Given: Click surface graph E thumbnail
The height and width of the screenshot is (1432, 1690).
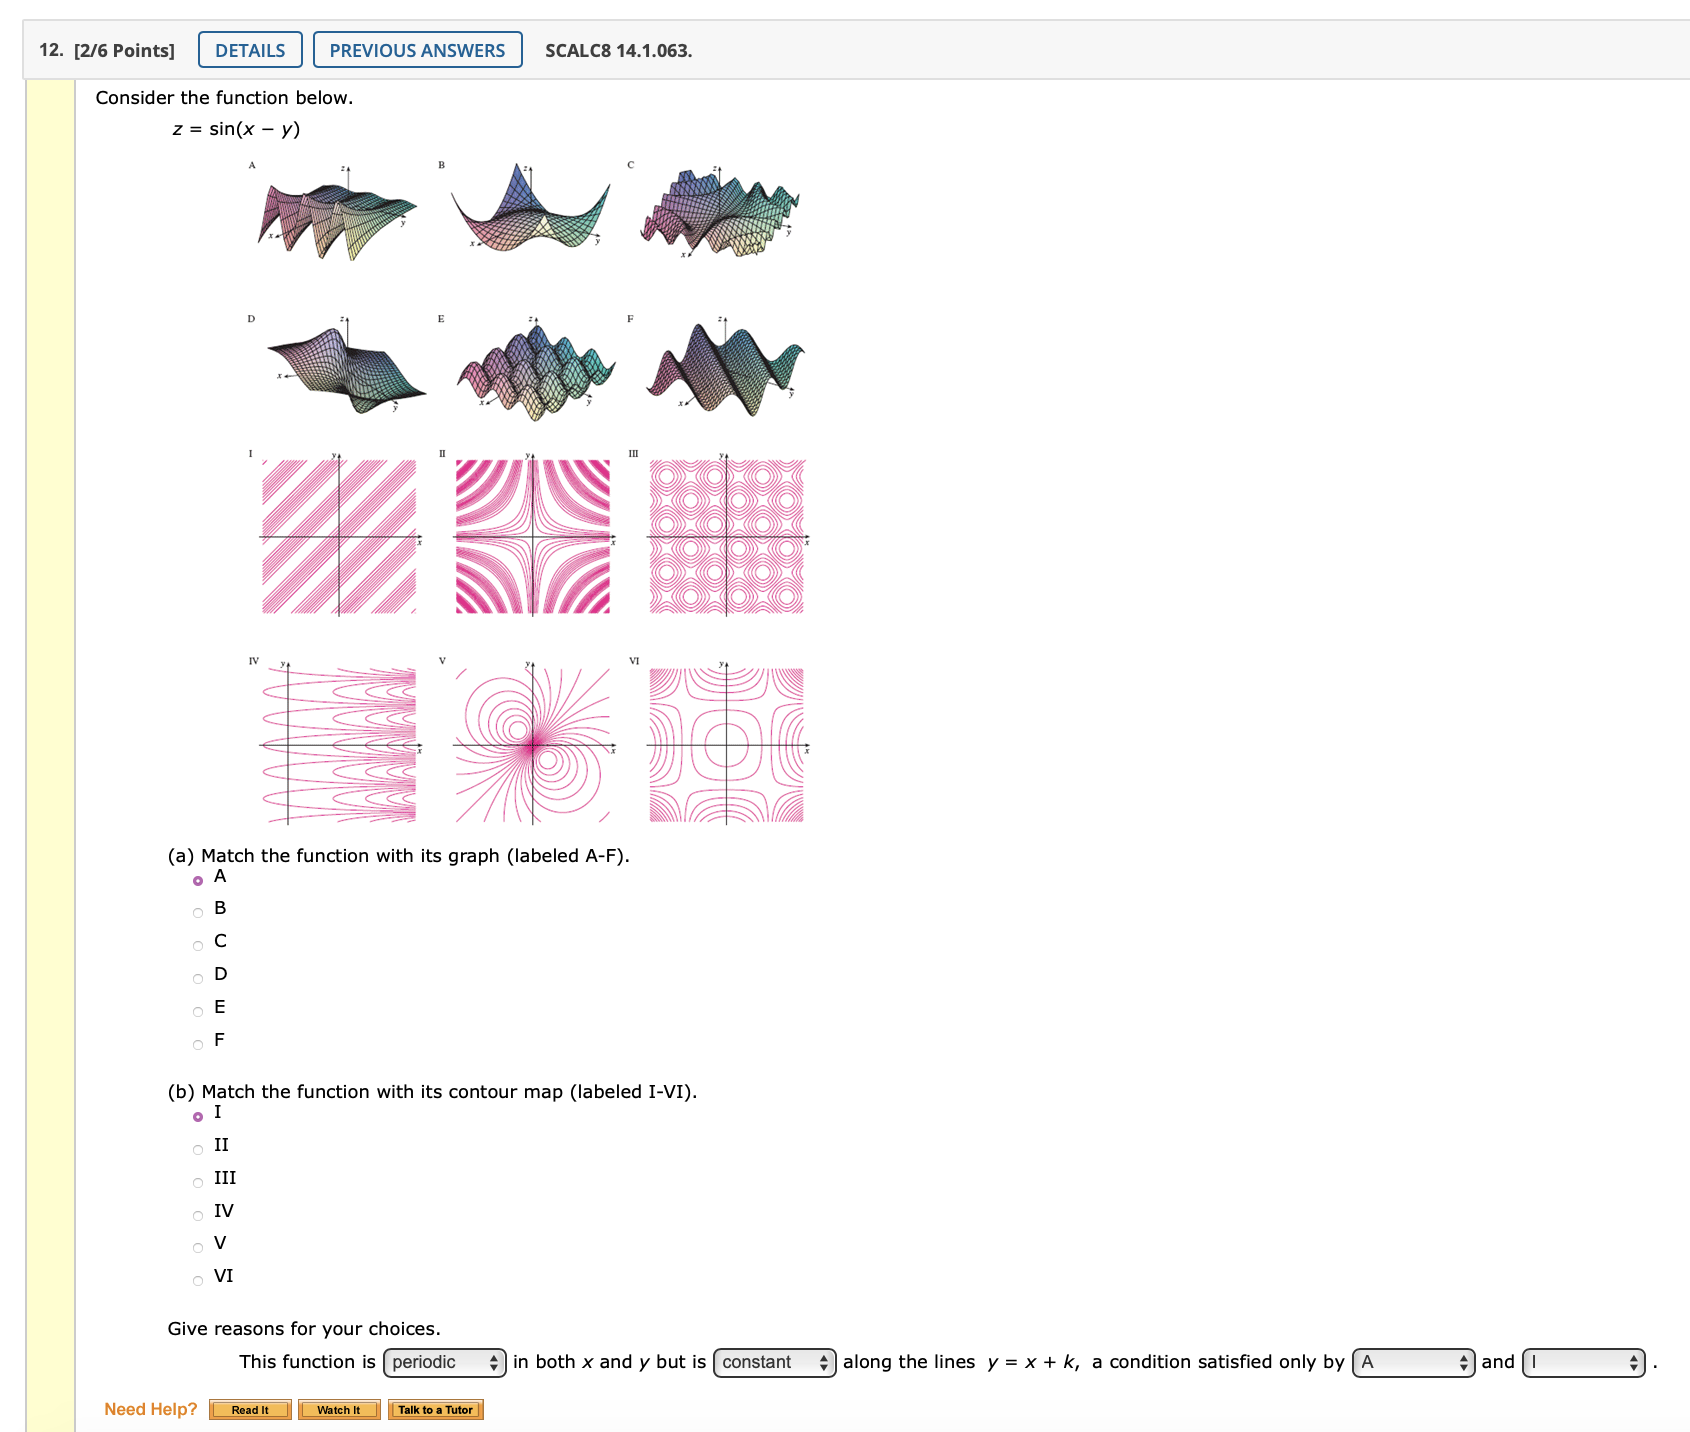Looking at the screenshot, I should 535,368.
